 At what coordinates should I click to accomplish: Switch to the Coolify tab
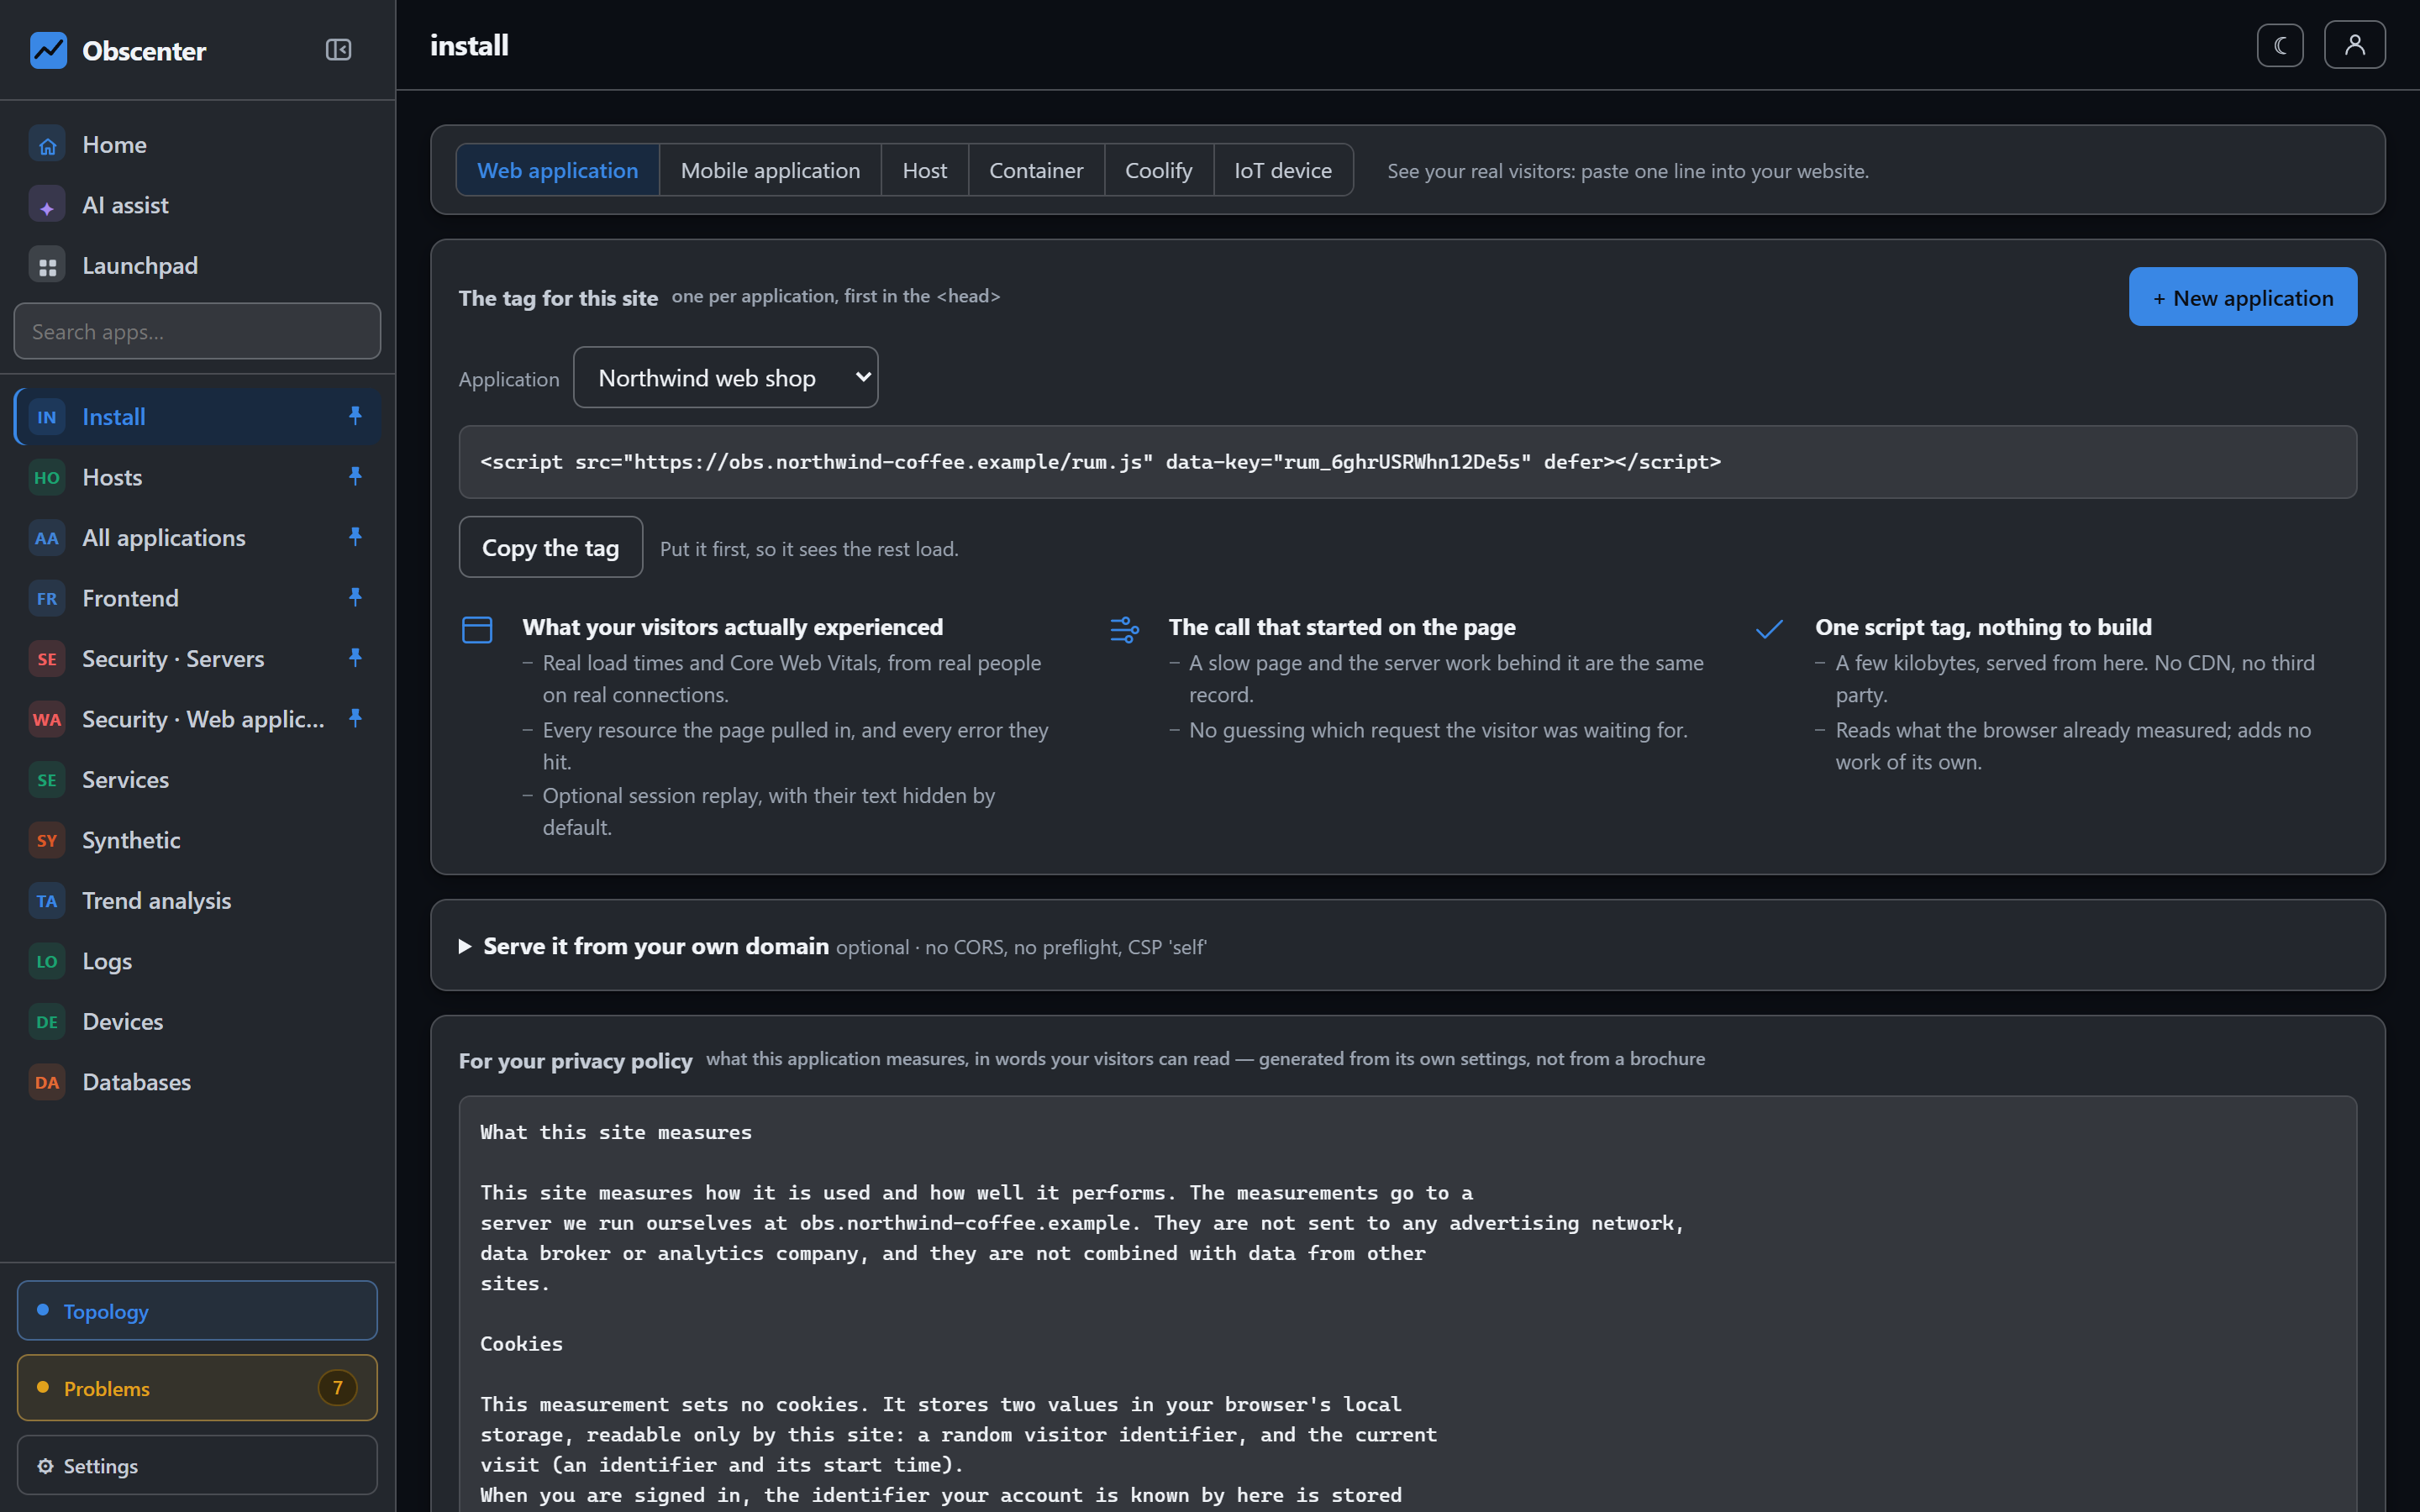click(1159, 170)
